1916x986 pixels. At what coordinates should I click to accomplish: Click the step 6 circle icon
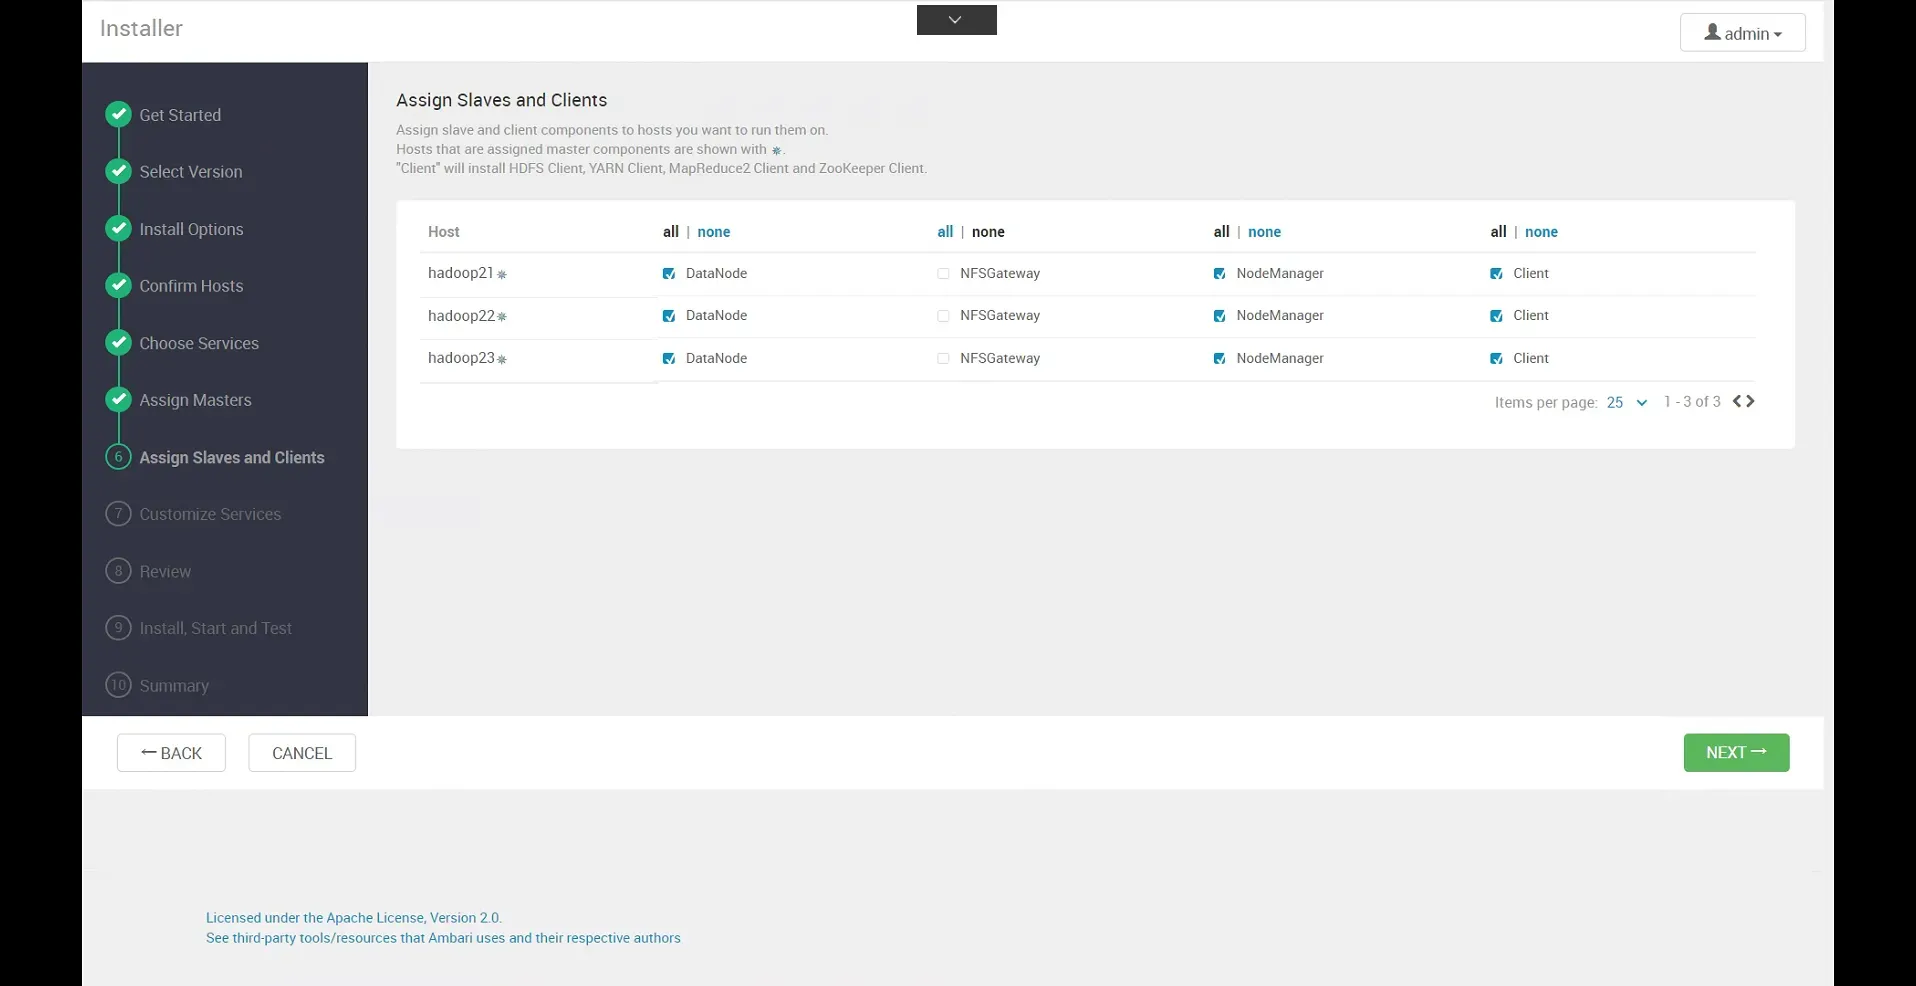tap(118, 457)
